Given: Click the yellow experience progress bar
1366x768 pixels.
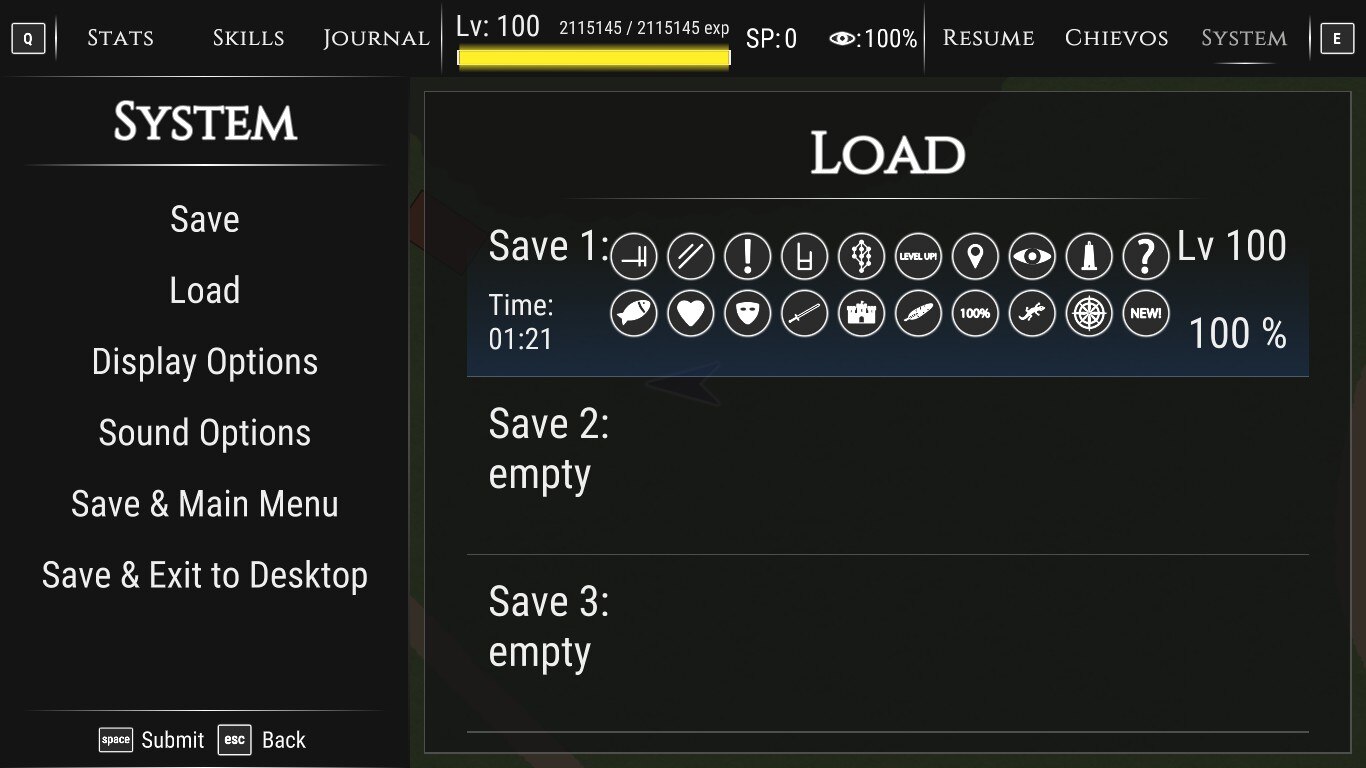Looking at the screenshot, I should pyautogui.click(x=594, y=58).
